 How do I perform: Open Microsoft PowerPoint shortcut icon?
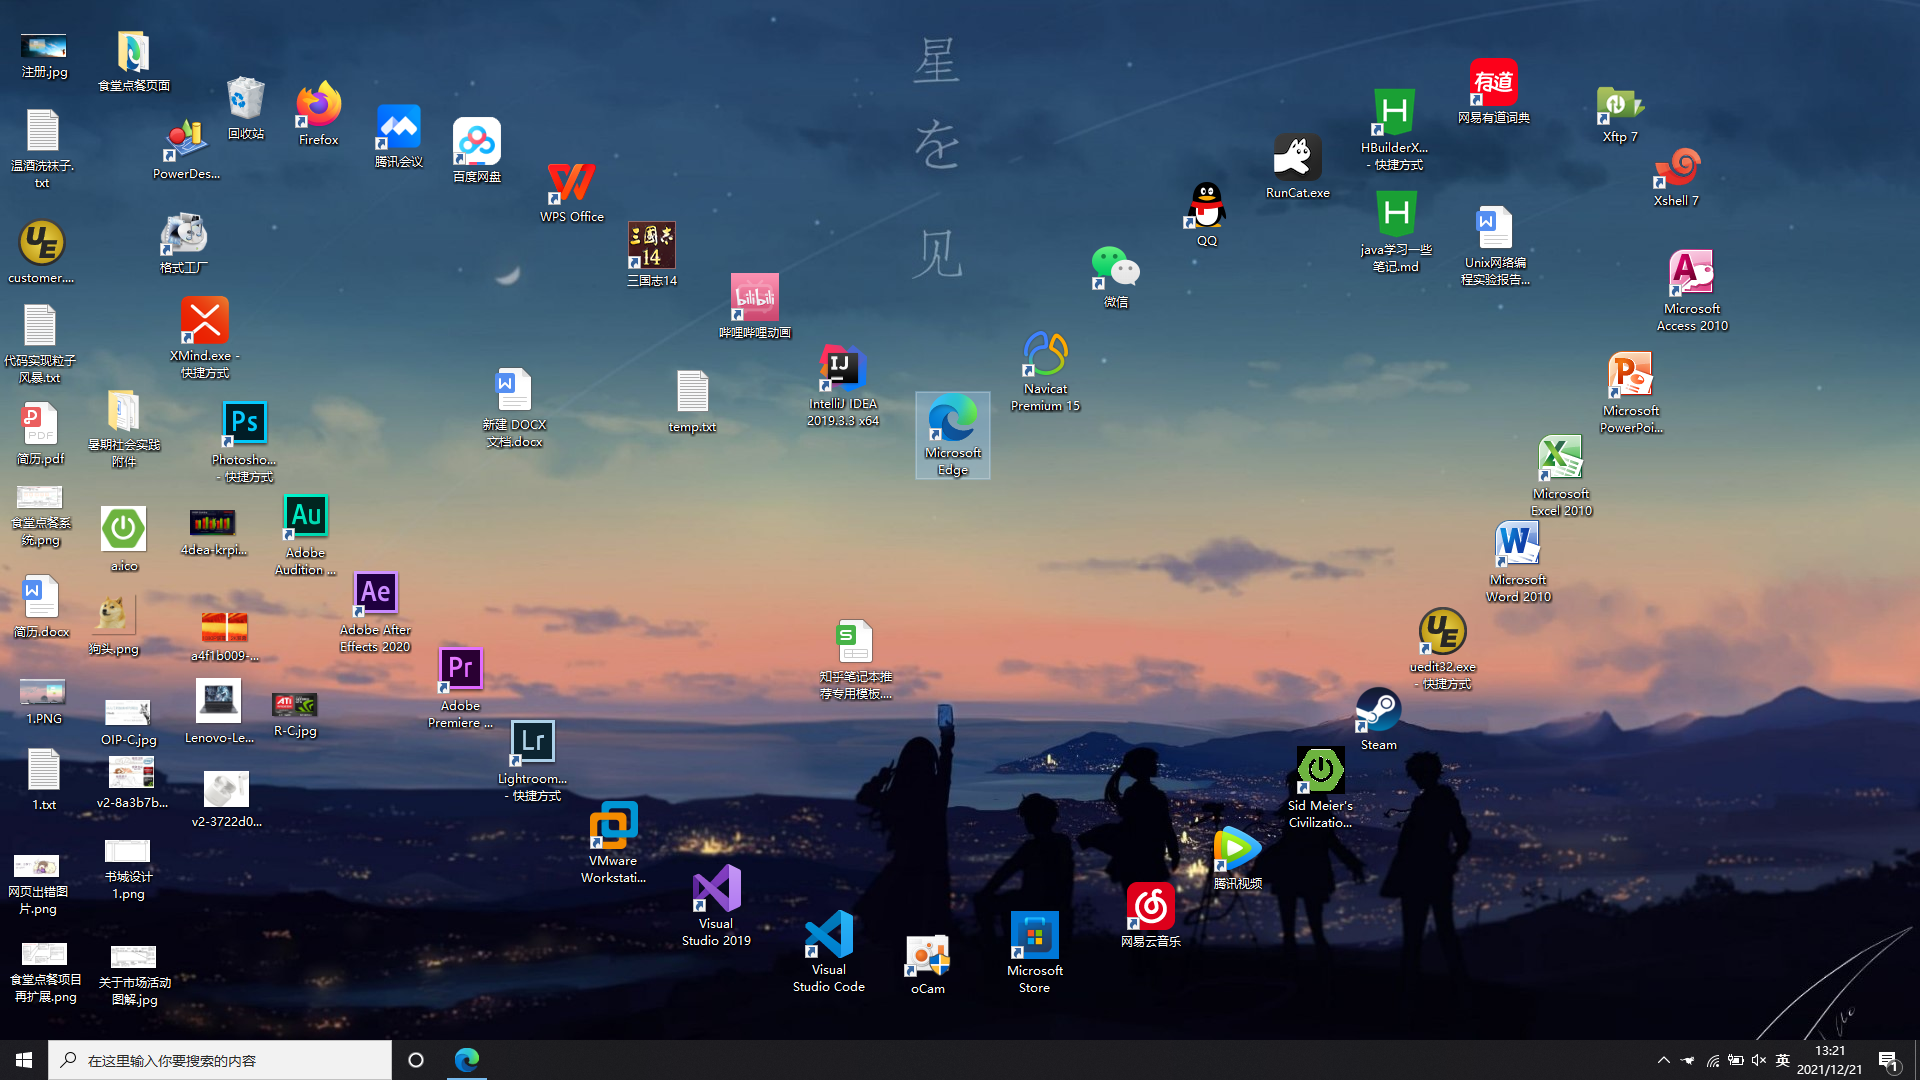click(1631, 393)
